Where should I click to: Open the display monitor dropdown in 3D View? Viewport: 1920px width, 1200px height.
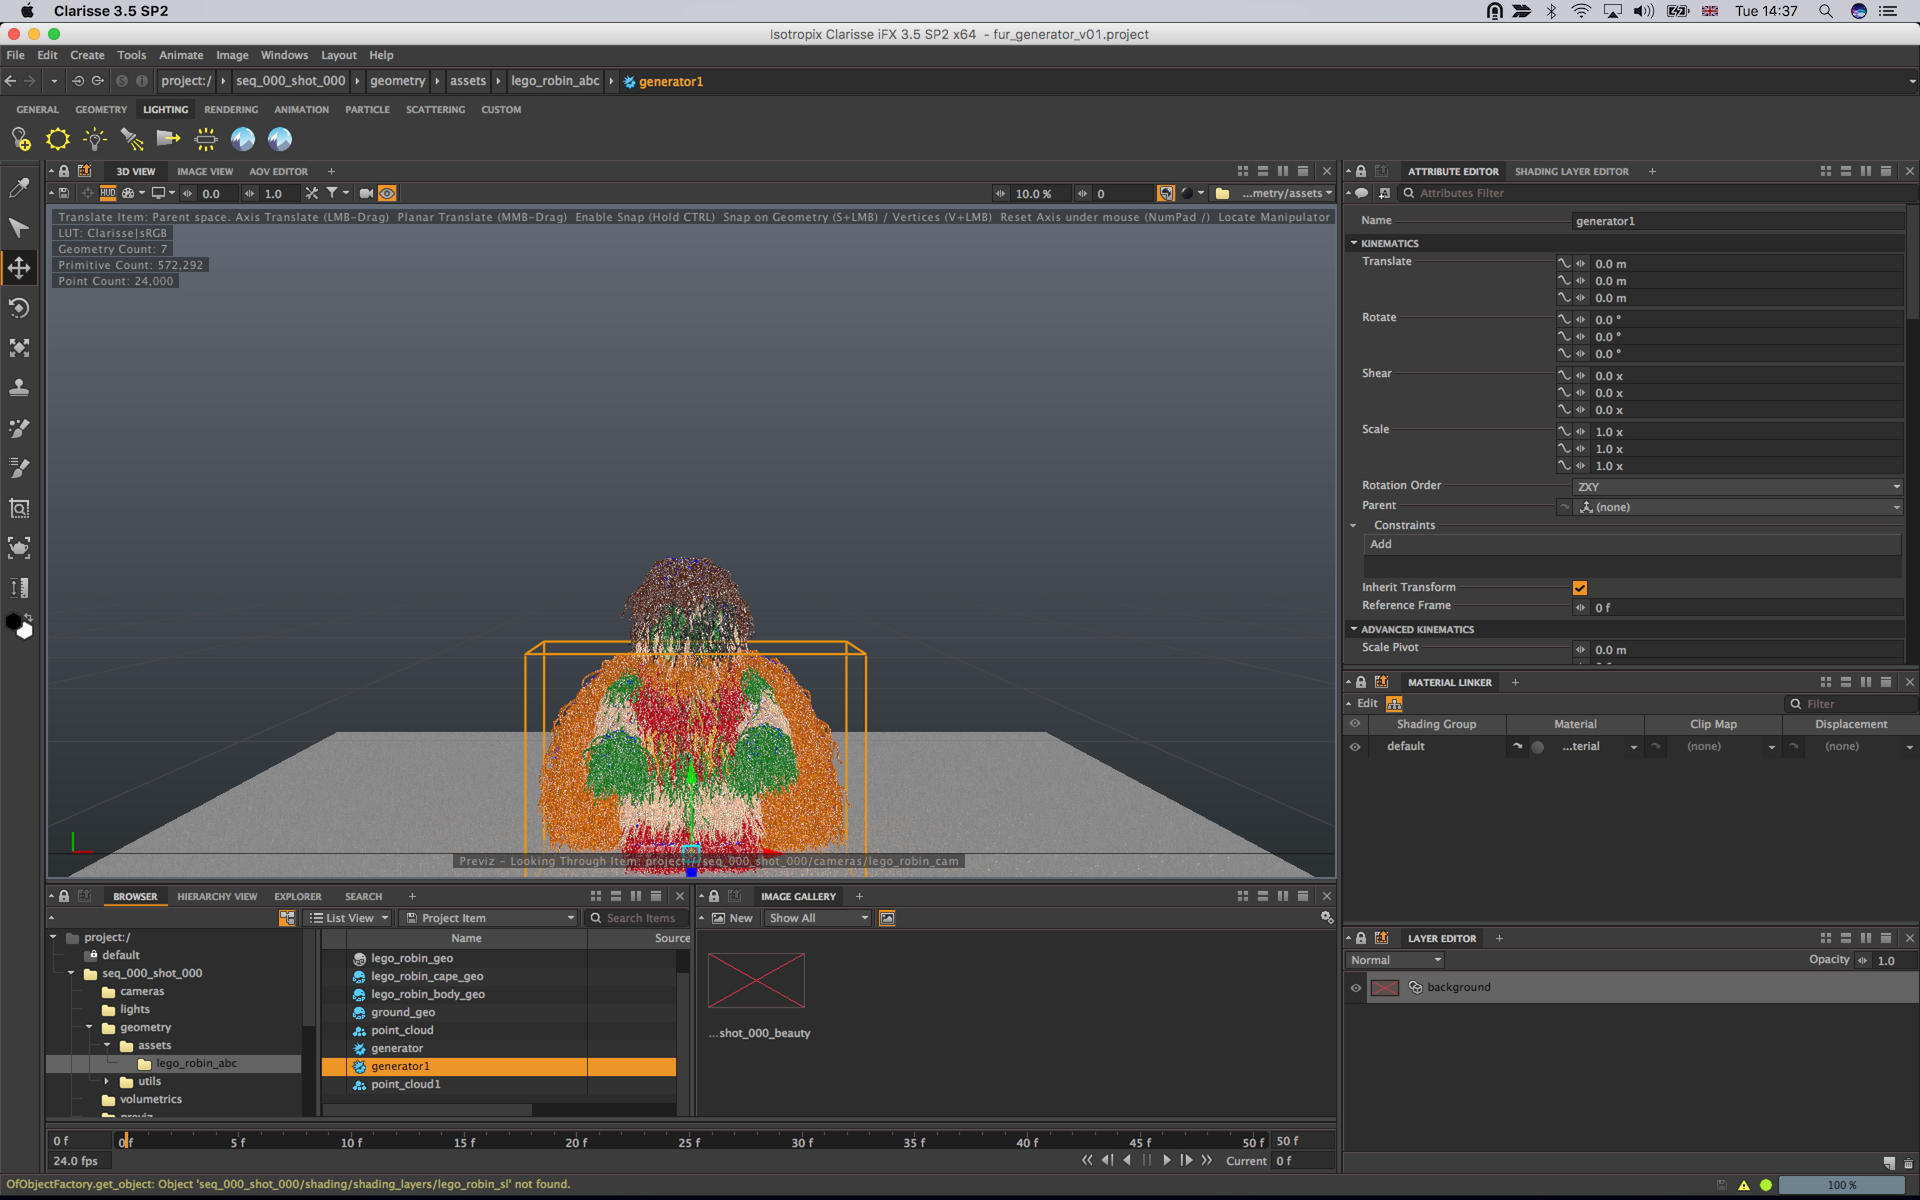[163, 193]
